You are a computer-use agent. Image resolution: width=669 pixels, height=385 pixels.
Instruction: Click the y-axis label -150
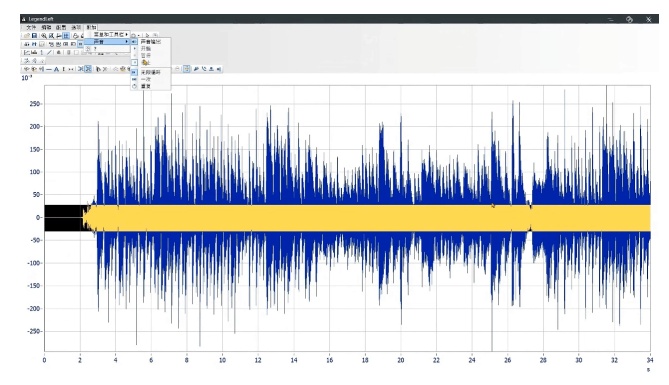pyautogui.click(x=34, y=286)
